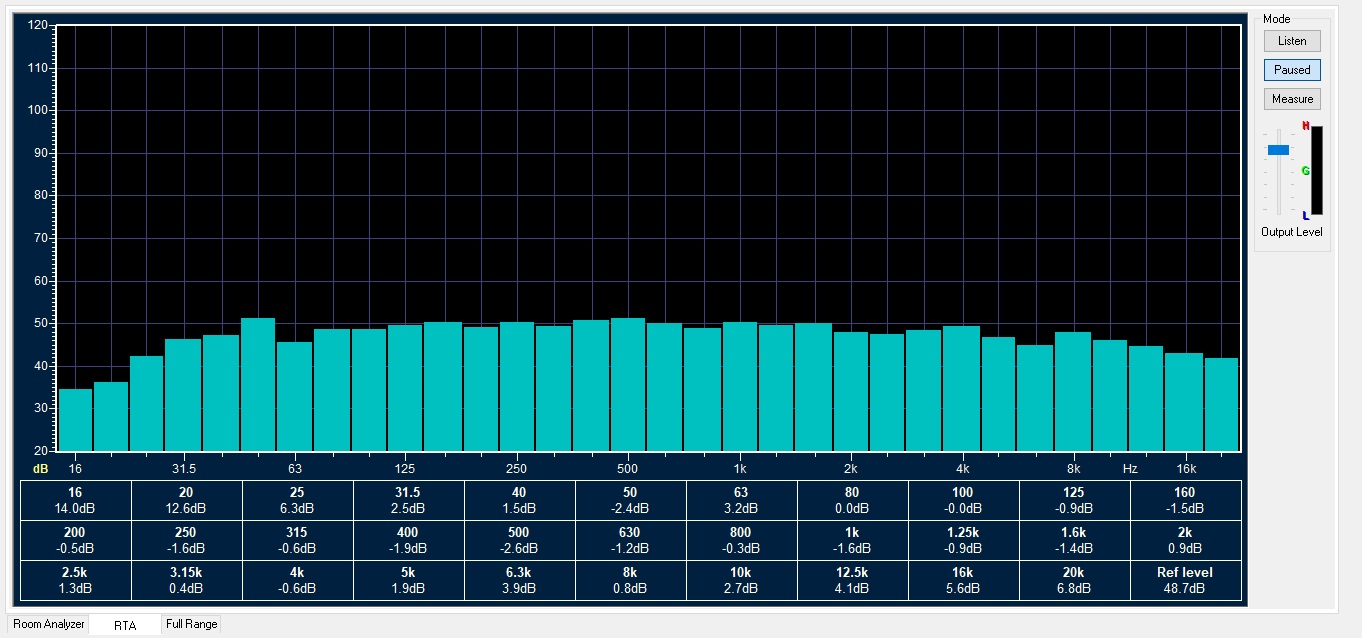
Task: Click the 1.25k -0.9dB cell
Action: click(x=963, y=540)
